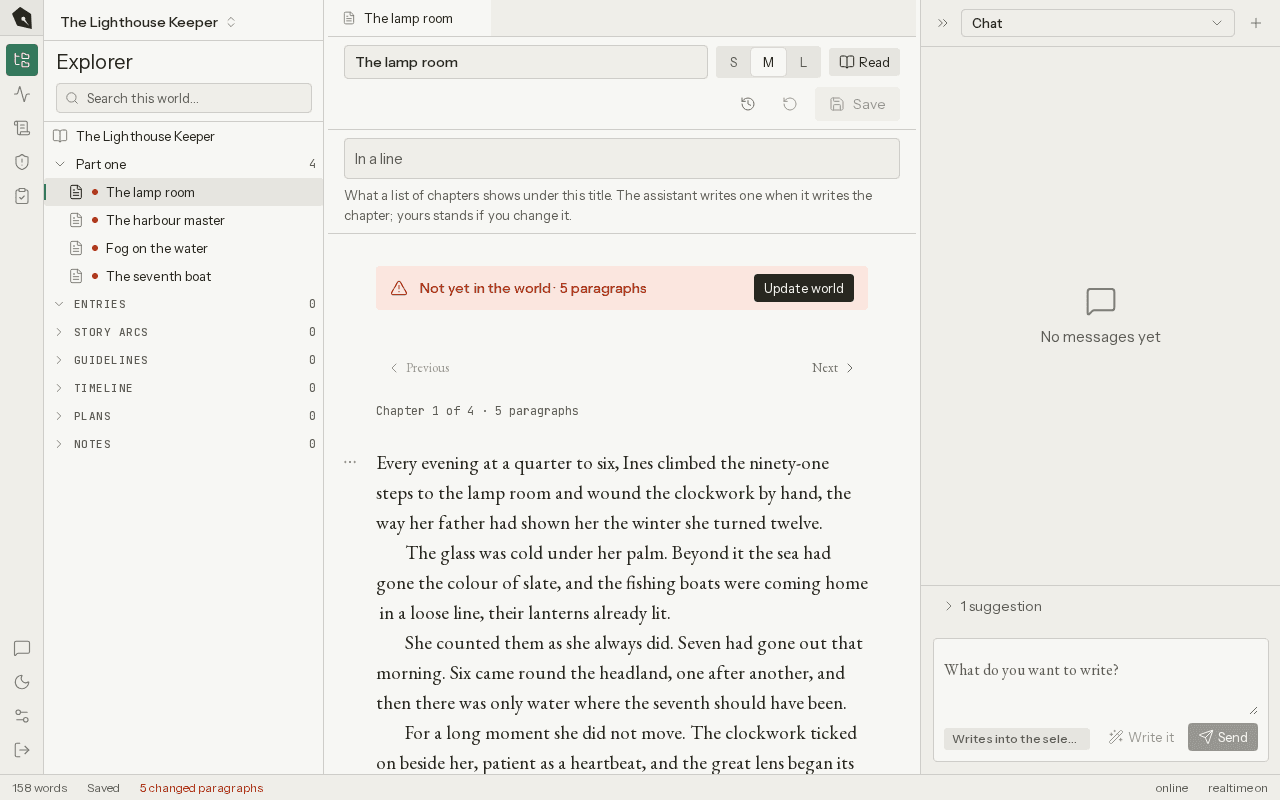Select large text size L

pyautogui.click(x=803, y=62)
